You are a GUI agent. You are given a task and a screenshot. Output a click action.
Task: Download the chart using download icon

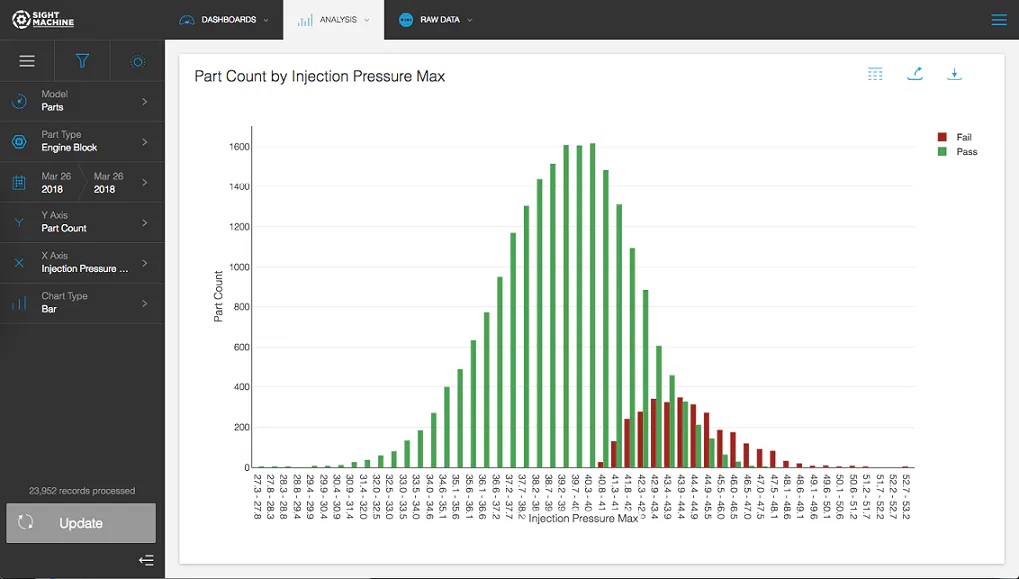pos(954,74)
